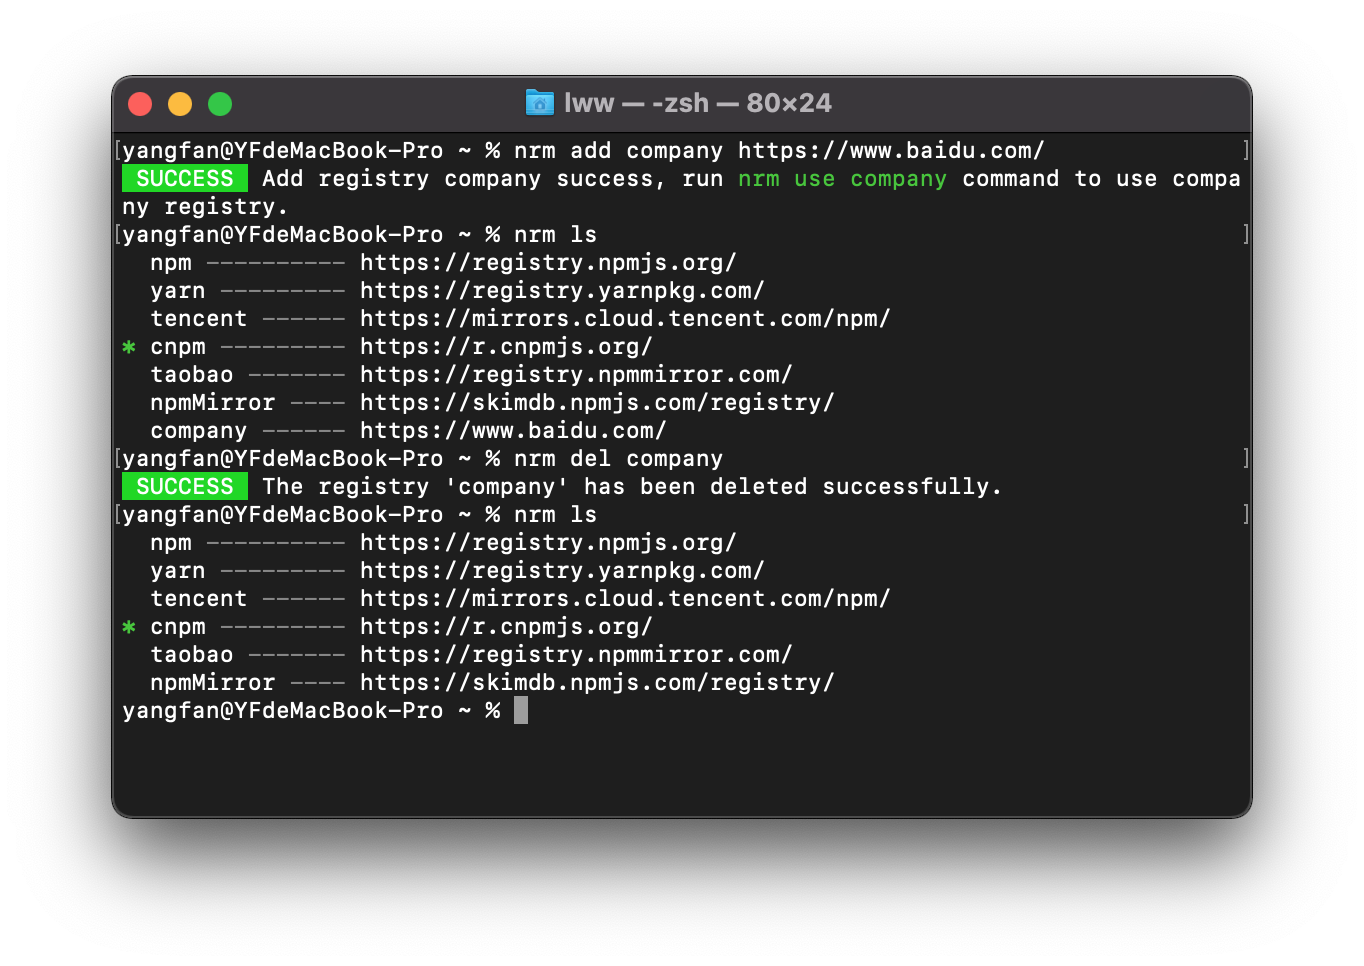Click the yellow minimize window button
Image resolution: width=1364 pixels, height=966 pixels.
coord(180,104)
